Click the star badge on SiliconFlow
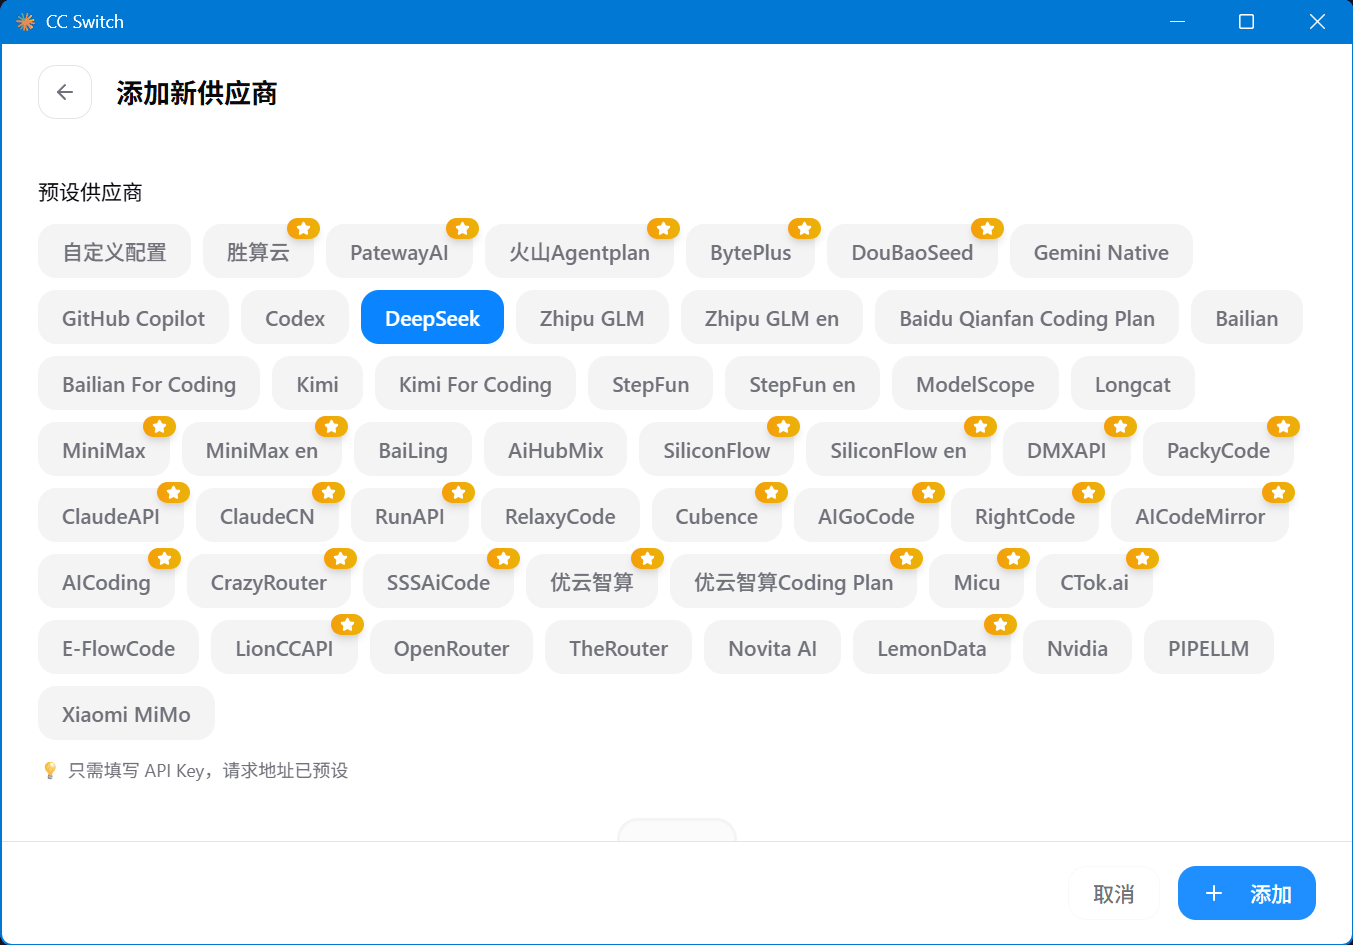 (x=783, y=427)
